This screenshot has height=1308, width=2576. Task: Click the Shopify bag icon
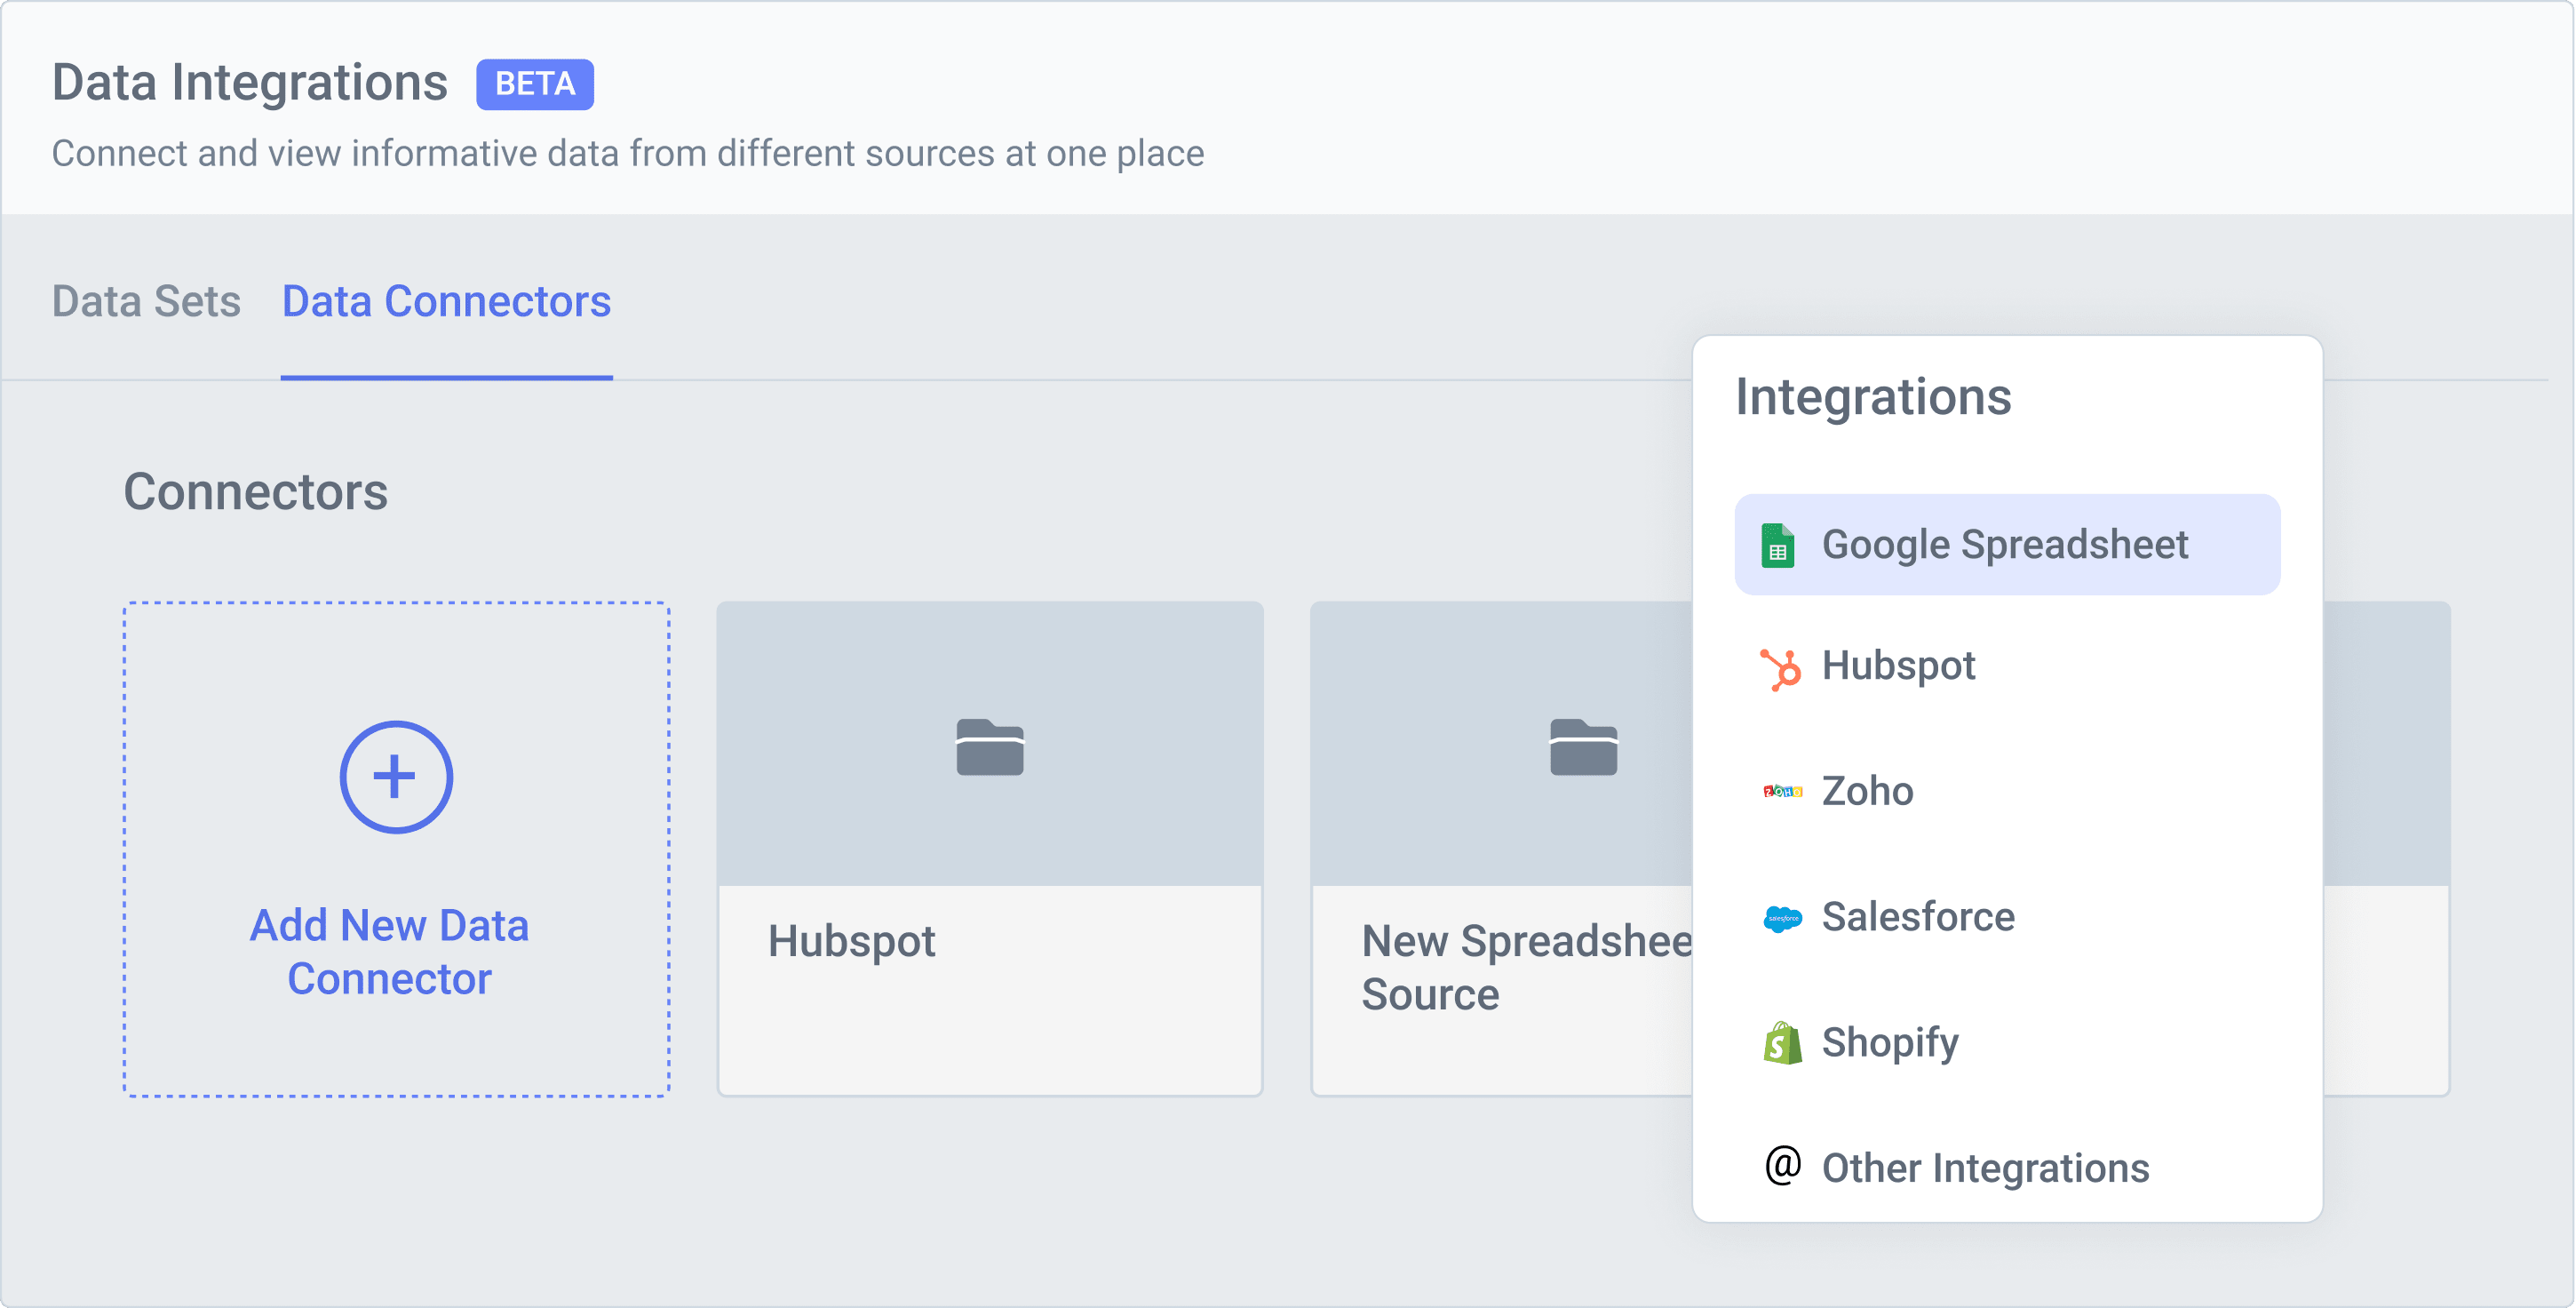click(x=1782, y=1043)
